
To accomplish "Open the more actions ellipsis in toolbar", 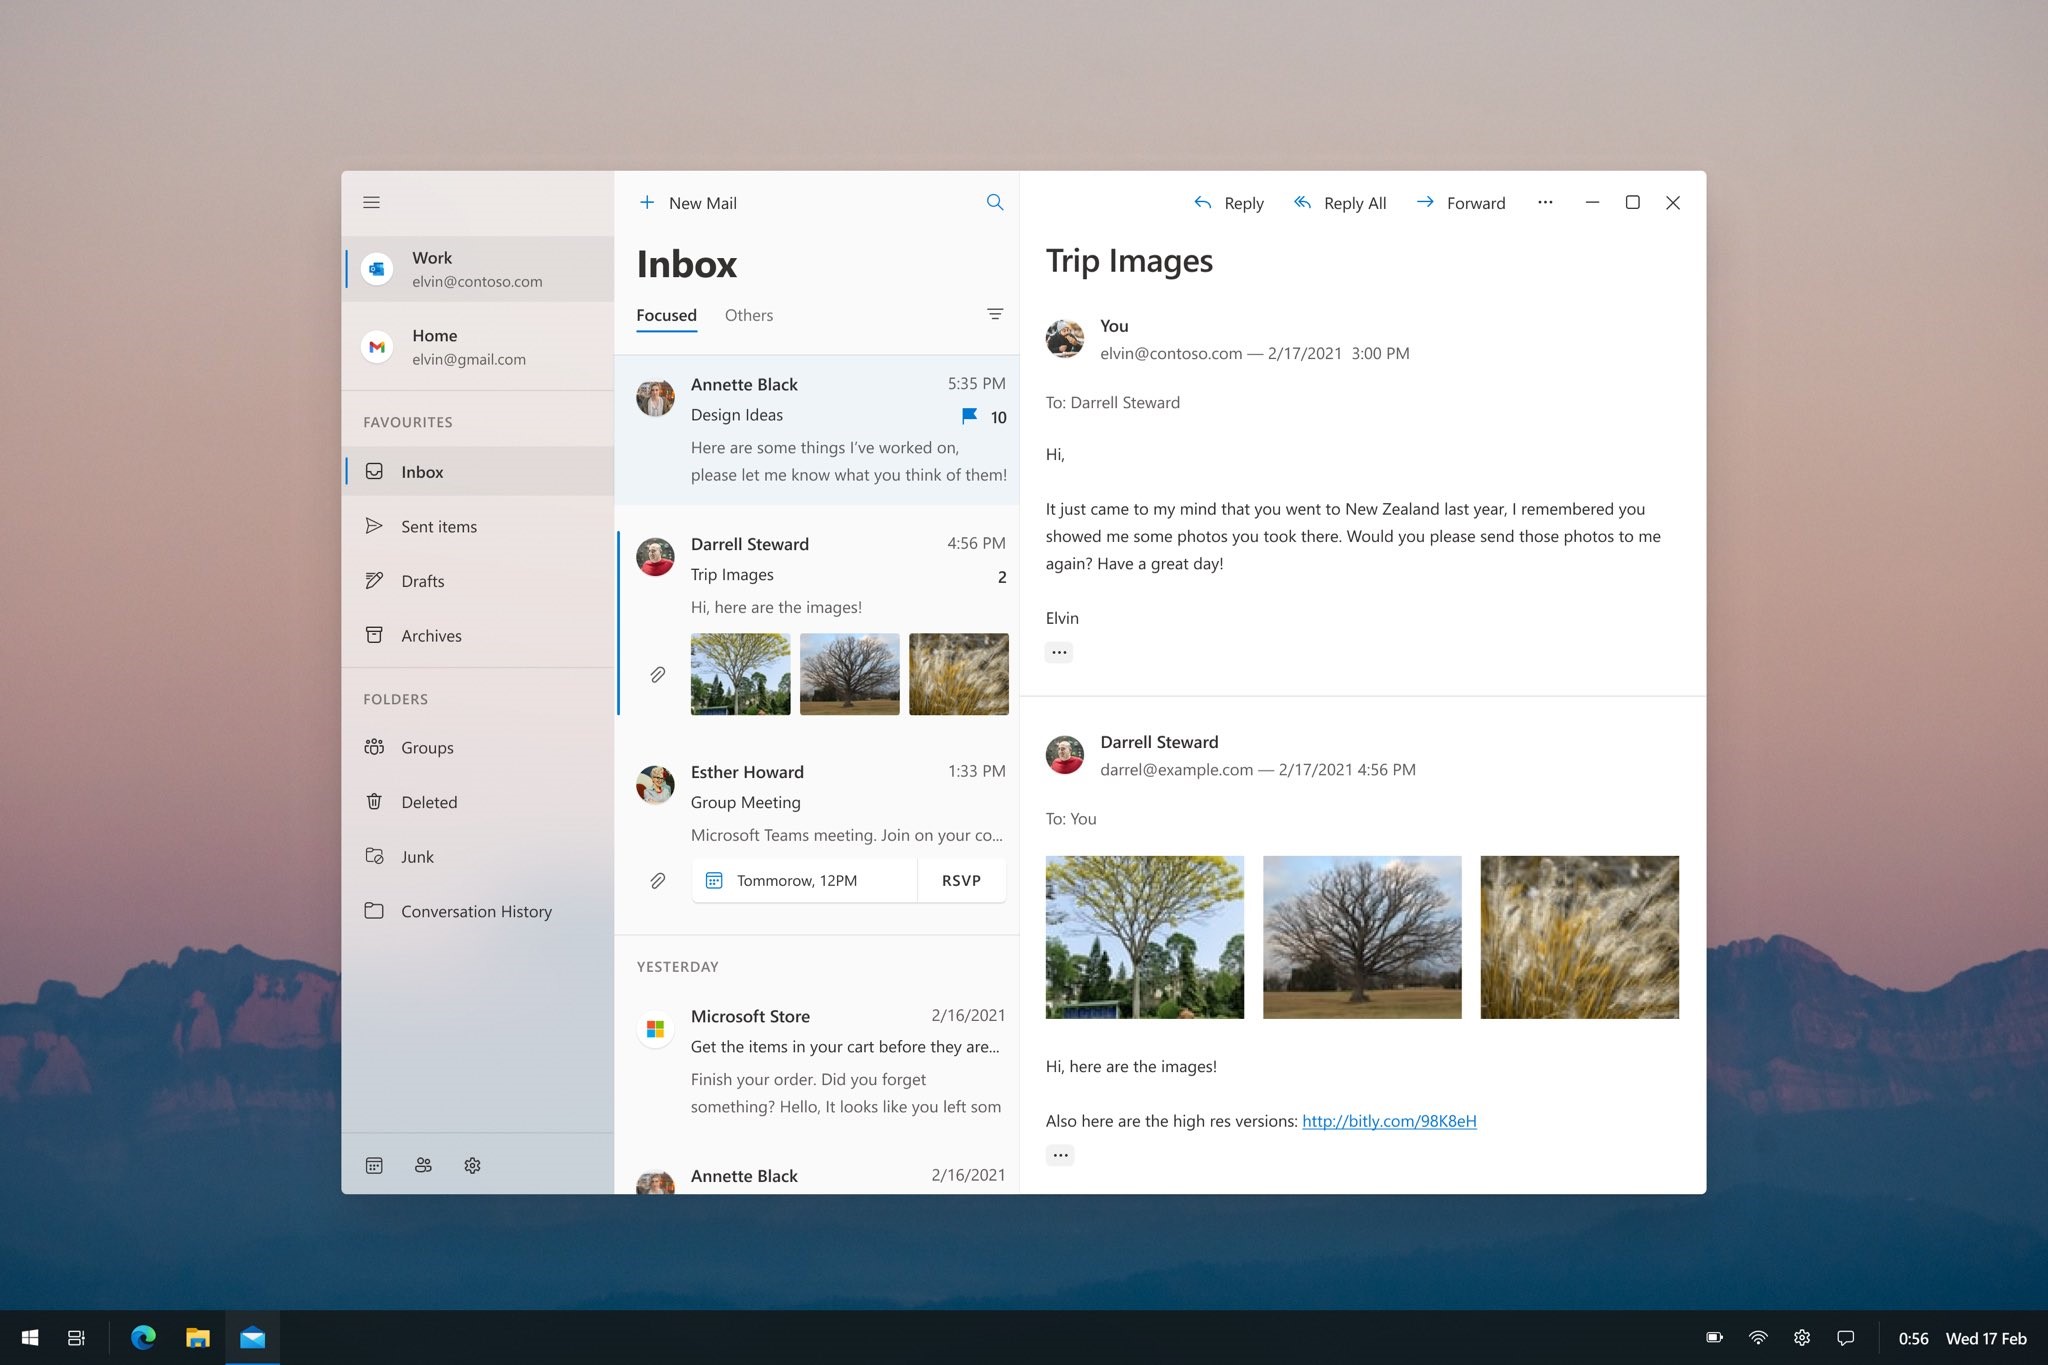I will (x=1545, y=202).
